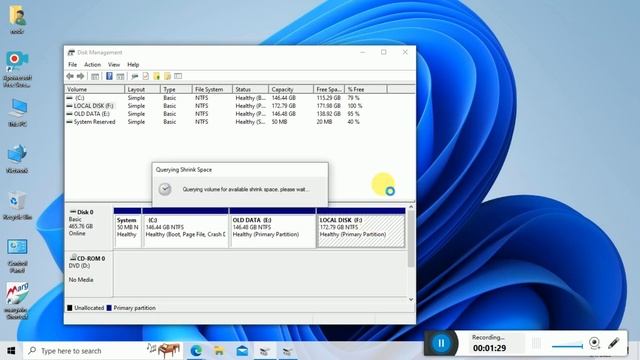This screenshot has width=640, height=360.
Task: Click the Forward arrow in Disk Management toolbar
Action: (x=80, y=76)
